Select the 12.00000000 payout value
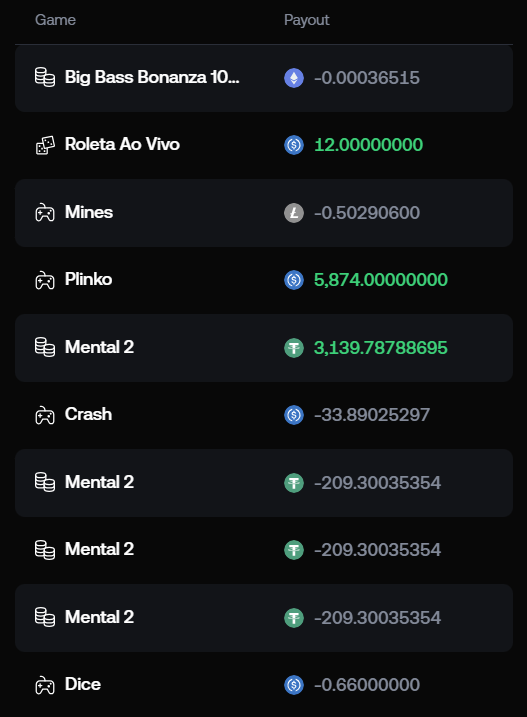Screen dimensions: 527x717 coord(368,145)
